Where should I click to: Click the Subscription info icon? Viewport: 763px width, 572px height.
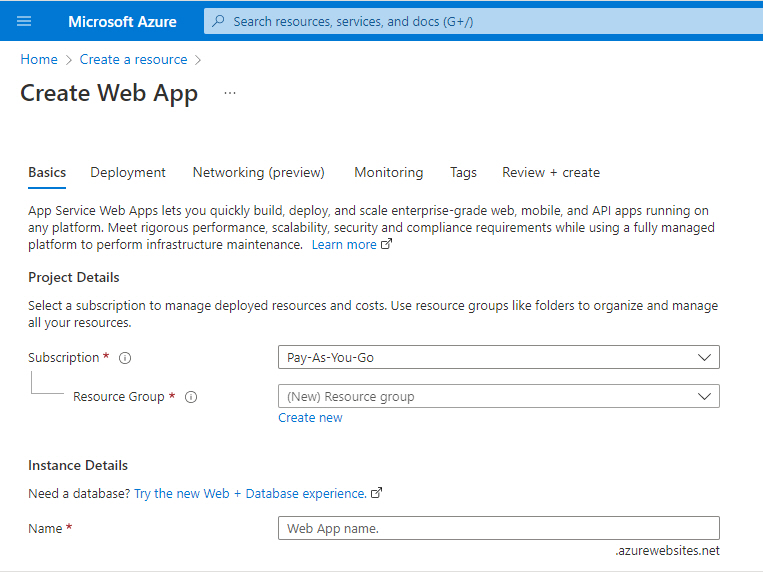pyautogui.click(x=125, y=358)
